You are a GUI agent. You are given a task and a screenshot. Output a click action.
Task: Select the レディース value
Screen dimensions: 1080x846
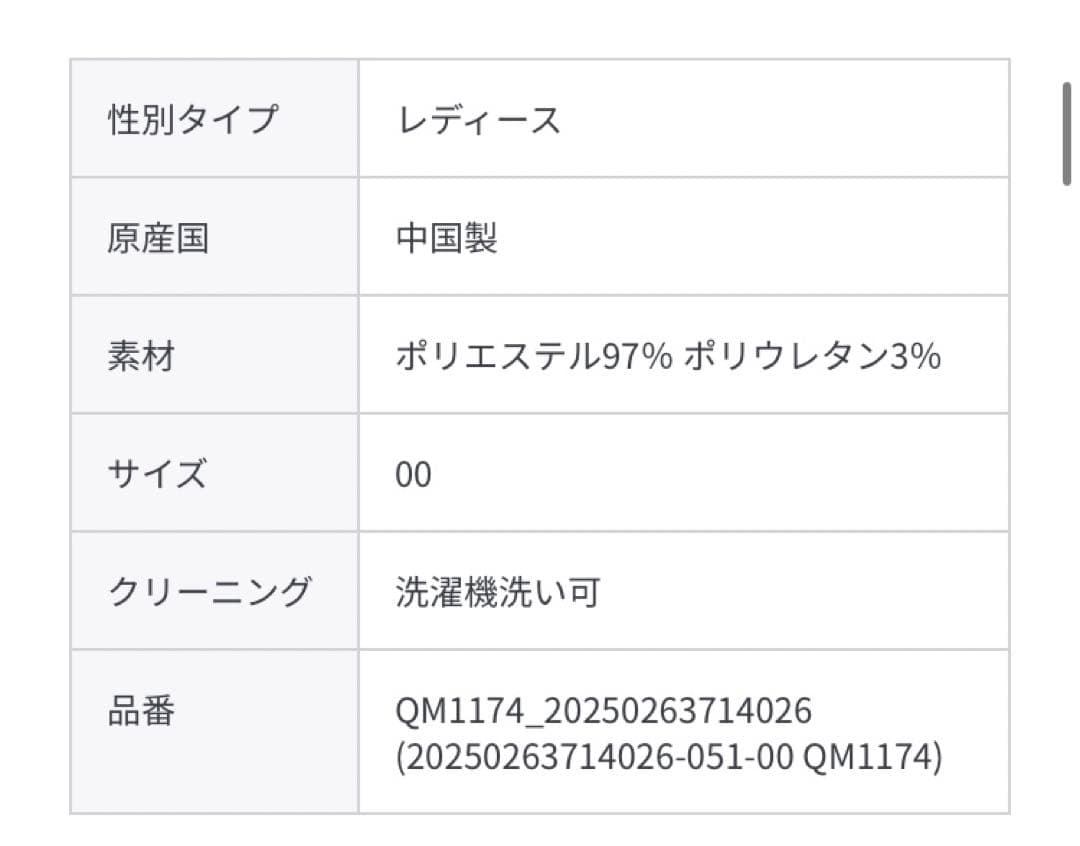478,120
